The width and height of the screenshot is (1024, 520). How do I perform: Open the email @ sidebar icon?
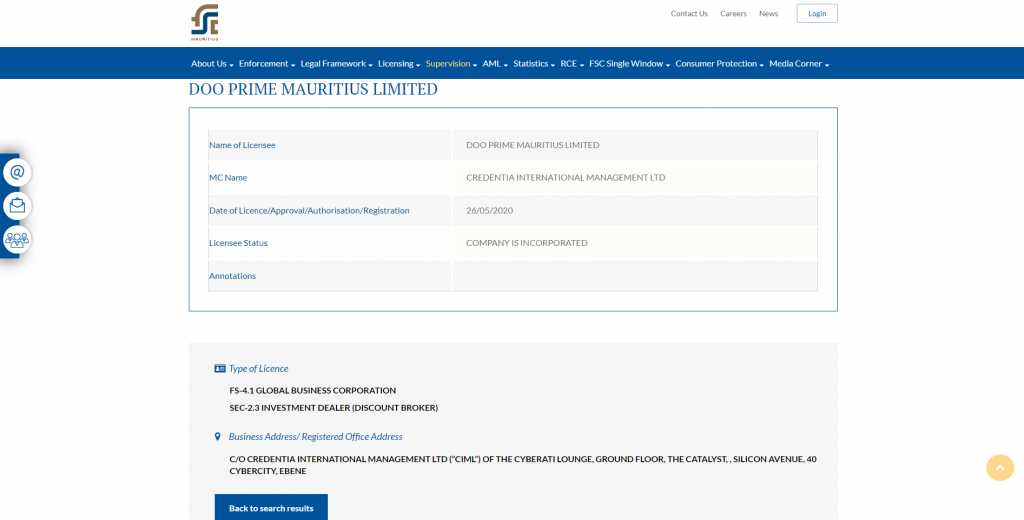tap(17, 173)
